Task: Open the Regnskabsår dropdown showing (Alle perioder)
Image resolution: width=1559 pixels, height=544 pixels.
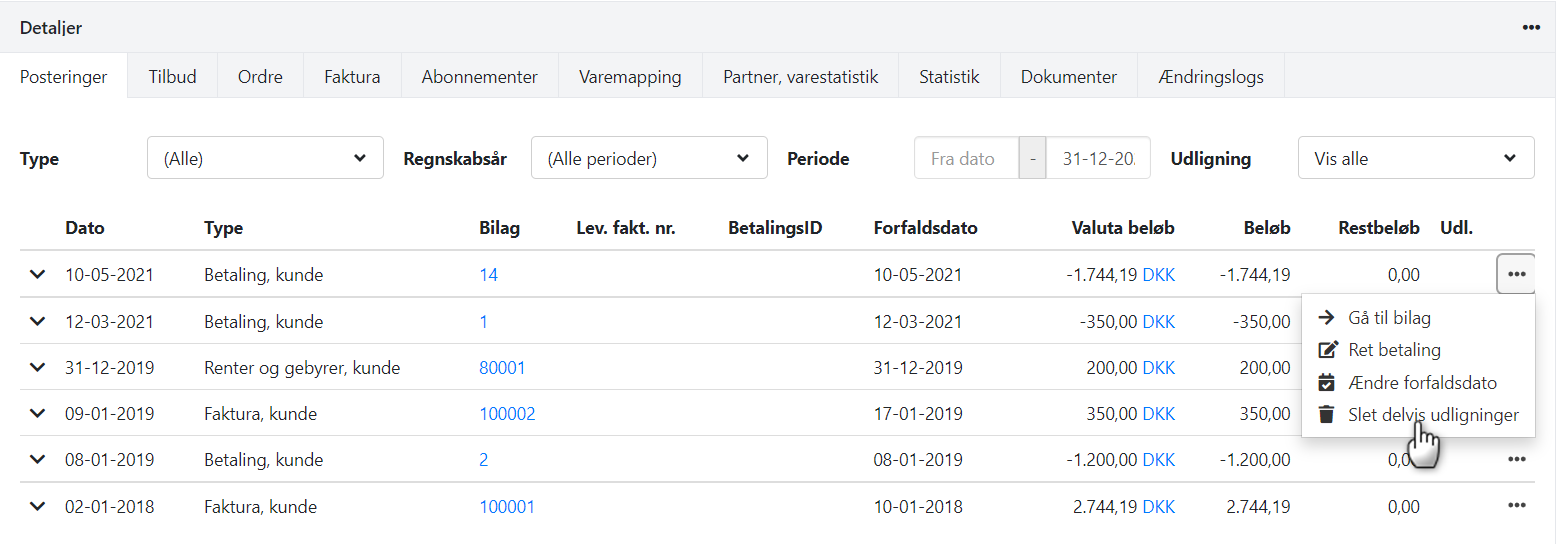Action: click(649, 158)
